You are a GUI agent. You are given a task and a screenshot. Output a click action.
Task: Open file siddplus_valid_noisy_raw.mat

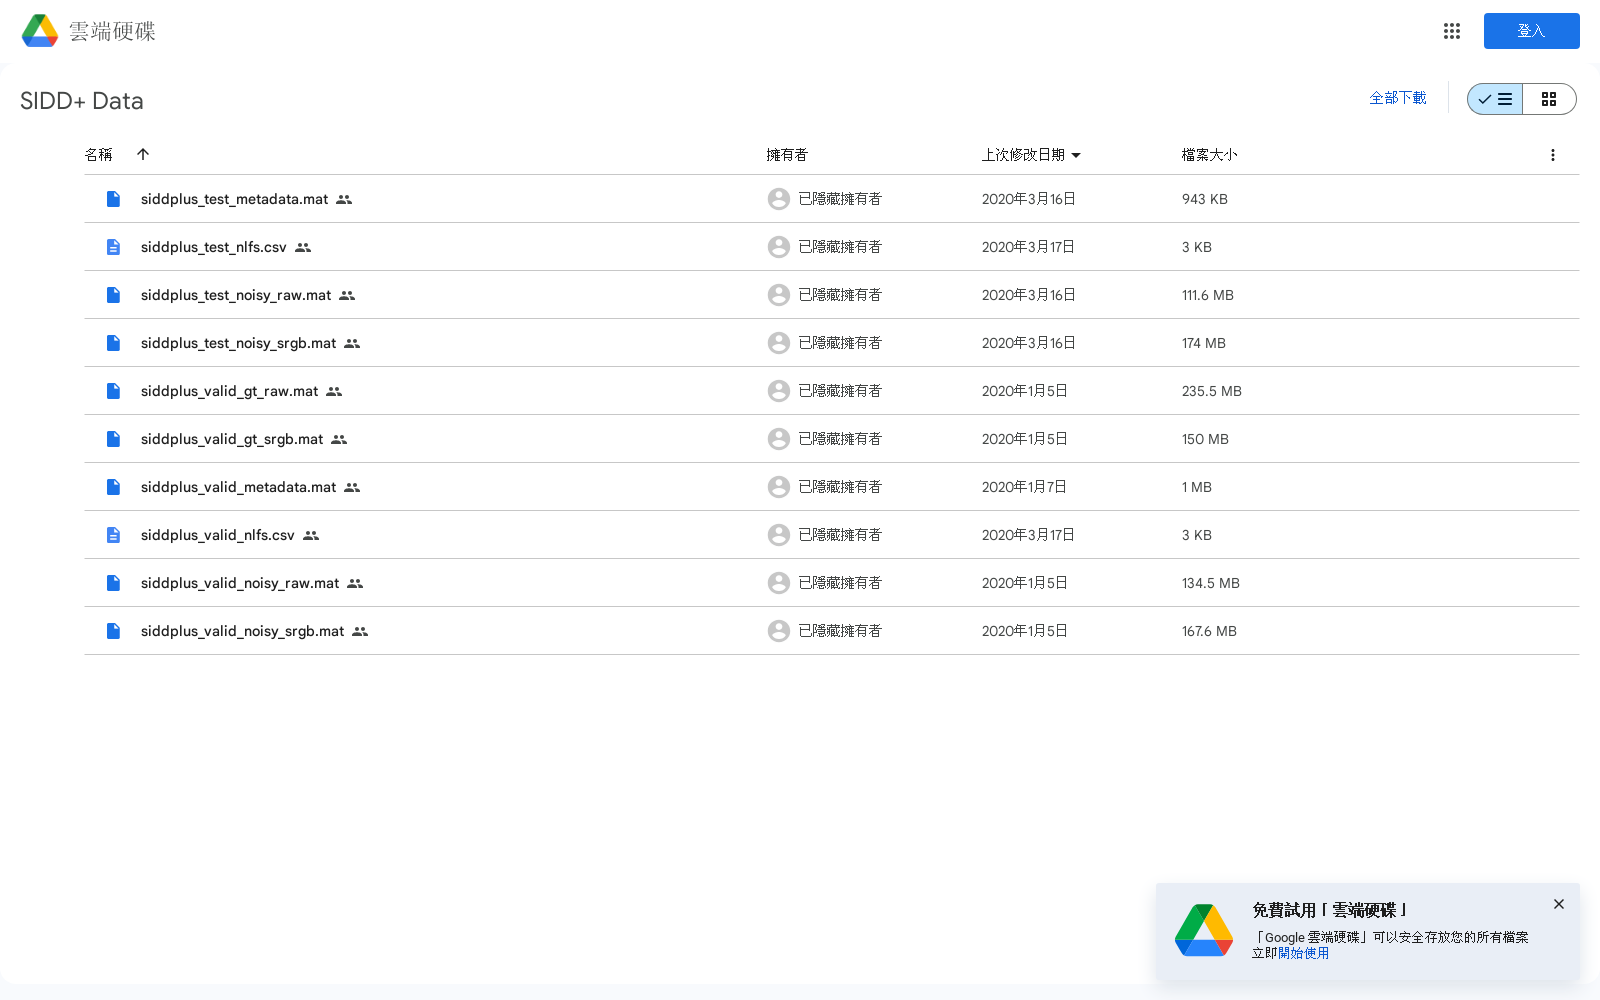(240, 583)
